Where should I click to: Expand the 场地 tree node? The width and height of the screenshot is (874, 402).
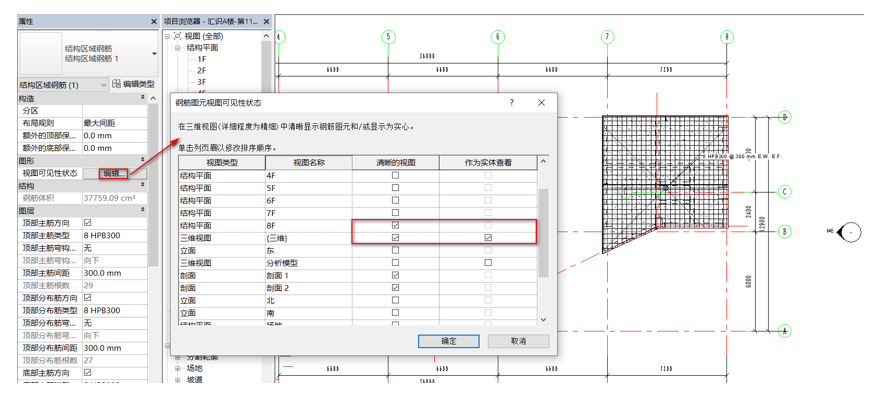coord(179,368)
